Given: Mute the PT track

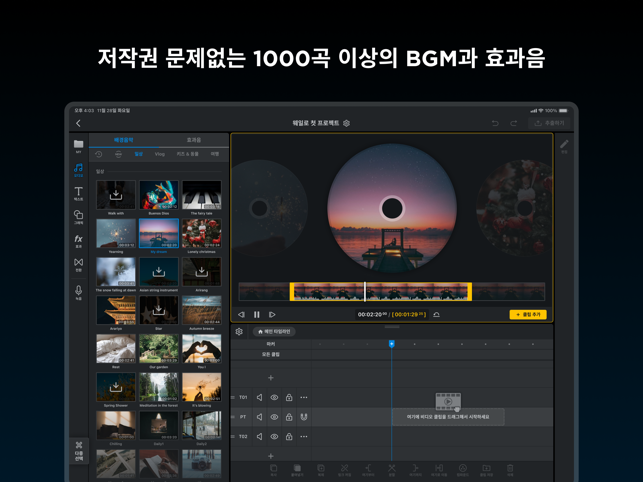Looking at the screenshot, I should tap(259, 417).
